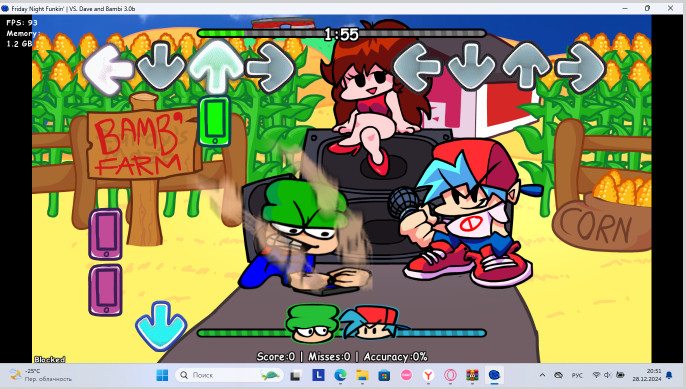Click the green phone note

214,121
